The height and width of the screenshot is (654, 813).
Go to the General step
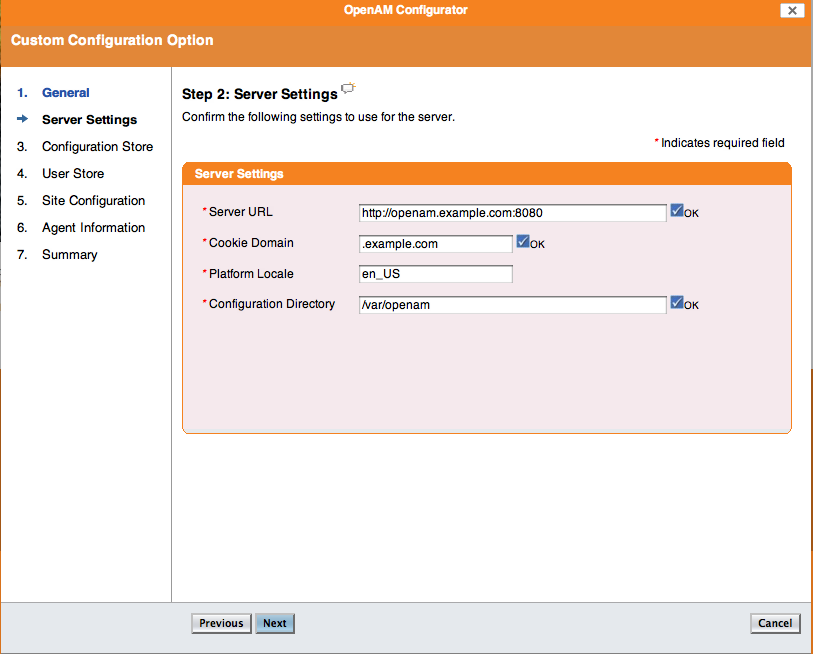66,93
